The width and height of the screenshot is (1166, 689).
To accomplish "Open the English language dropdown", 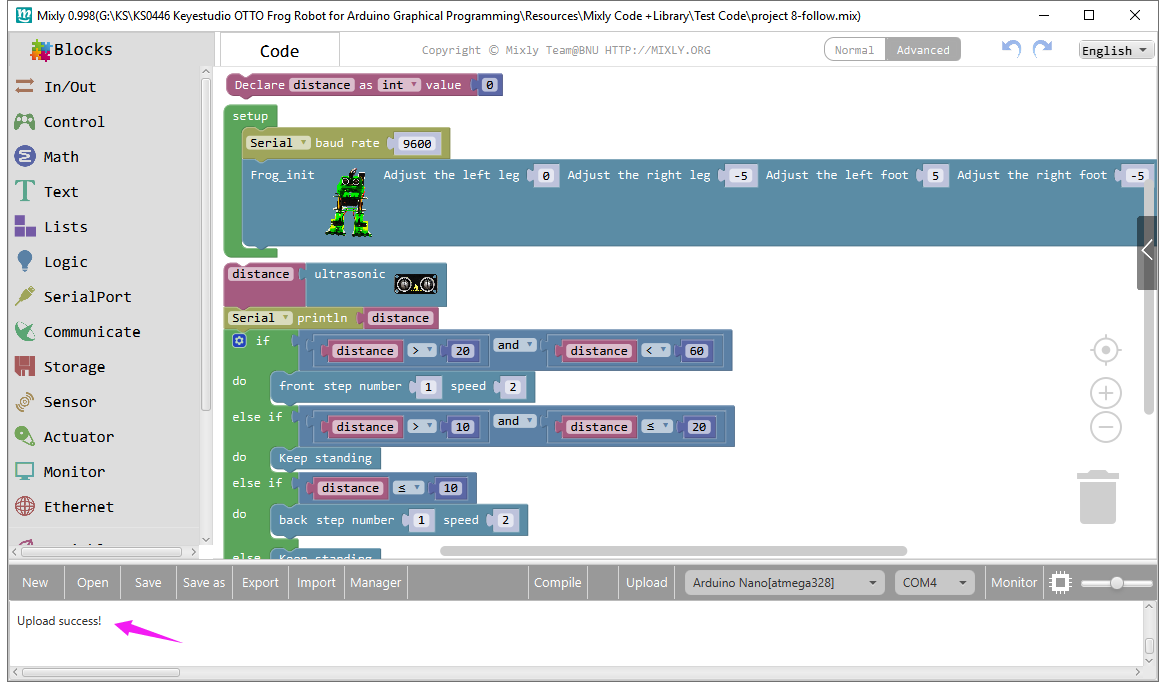I will 1116,50.
